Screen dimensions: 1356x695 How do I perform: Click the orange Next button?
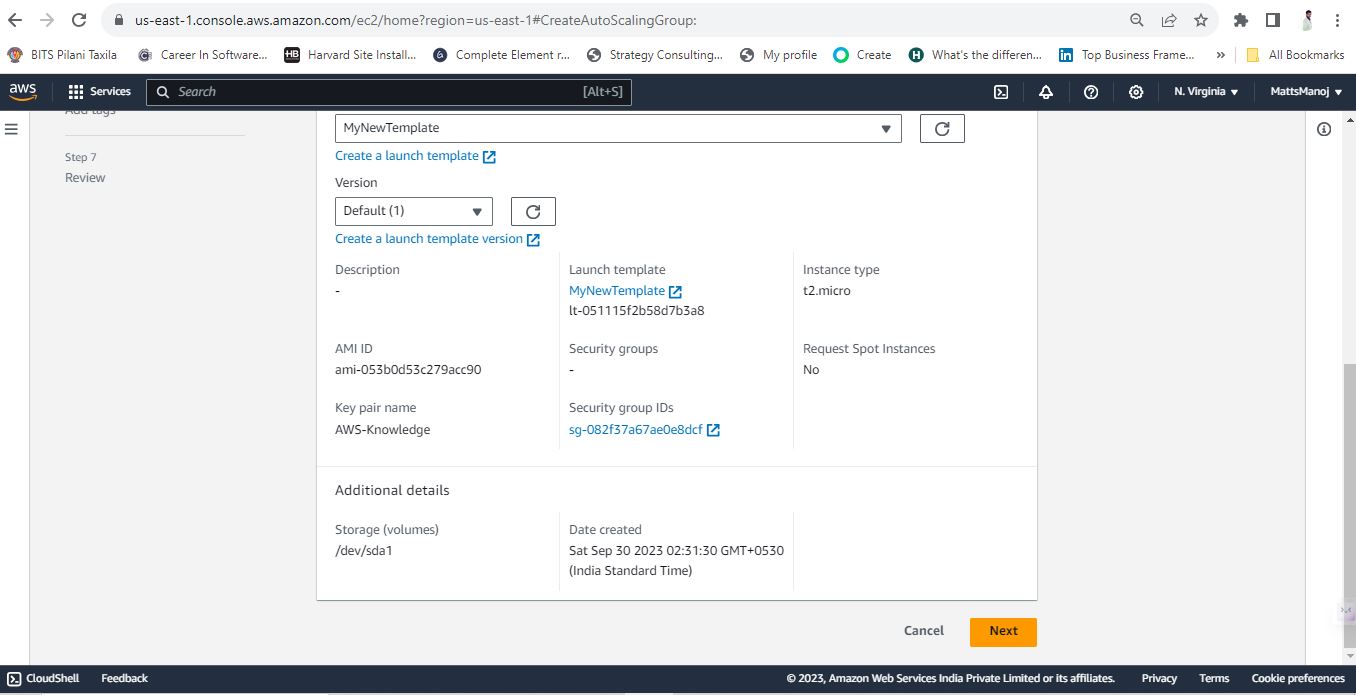click(1003, 631)
